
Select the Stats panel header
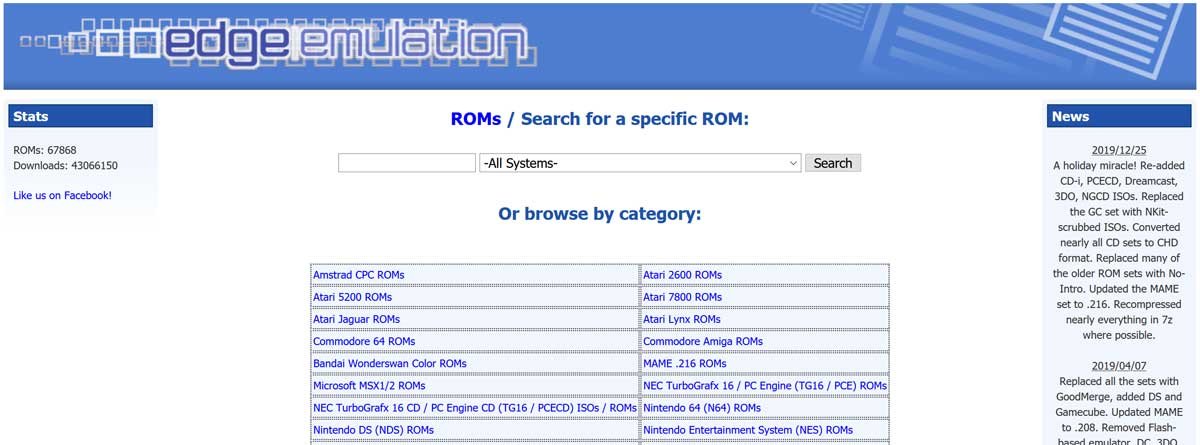point(81,116)
